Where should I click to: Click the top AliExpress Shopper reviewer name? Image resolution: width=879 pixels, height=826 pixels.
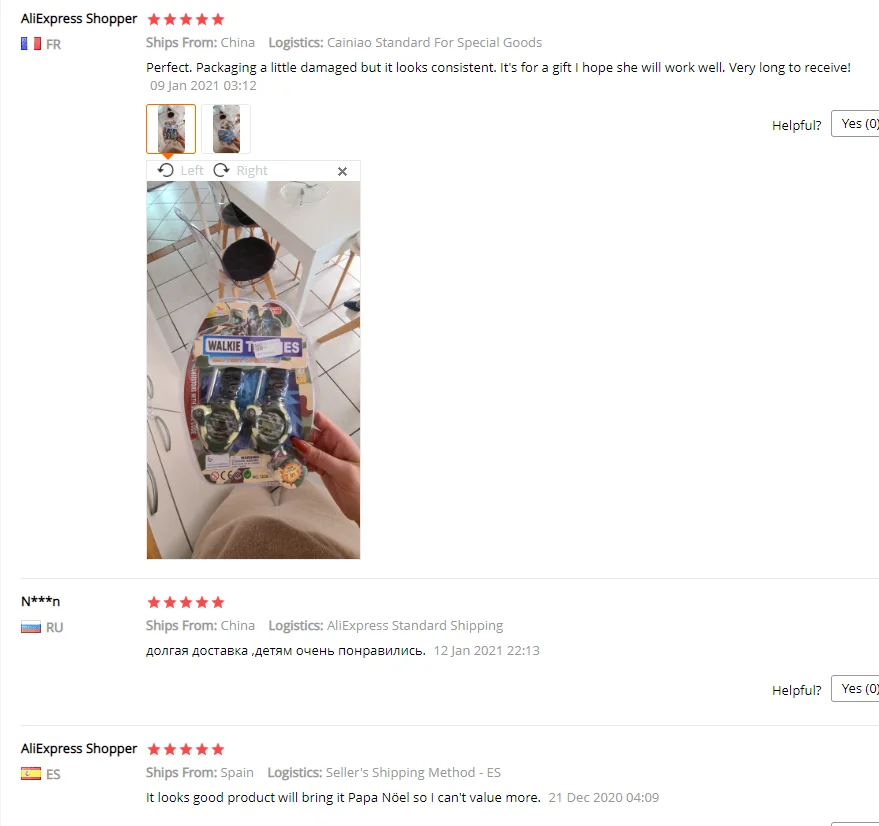pyautogui.click(x=79, y=19)
